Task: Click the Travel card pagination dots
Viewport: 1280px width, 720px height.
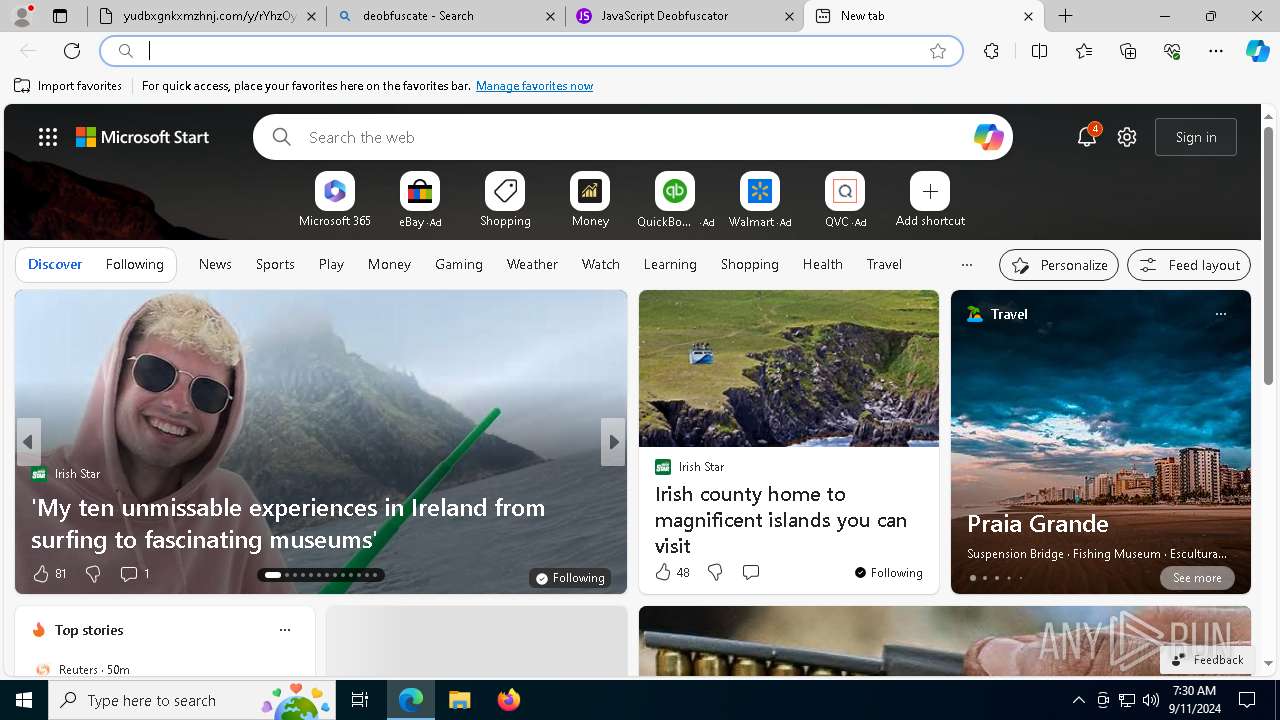Action: [996, 578]
